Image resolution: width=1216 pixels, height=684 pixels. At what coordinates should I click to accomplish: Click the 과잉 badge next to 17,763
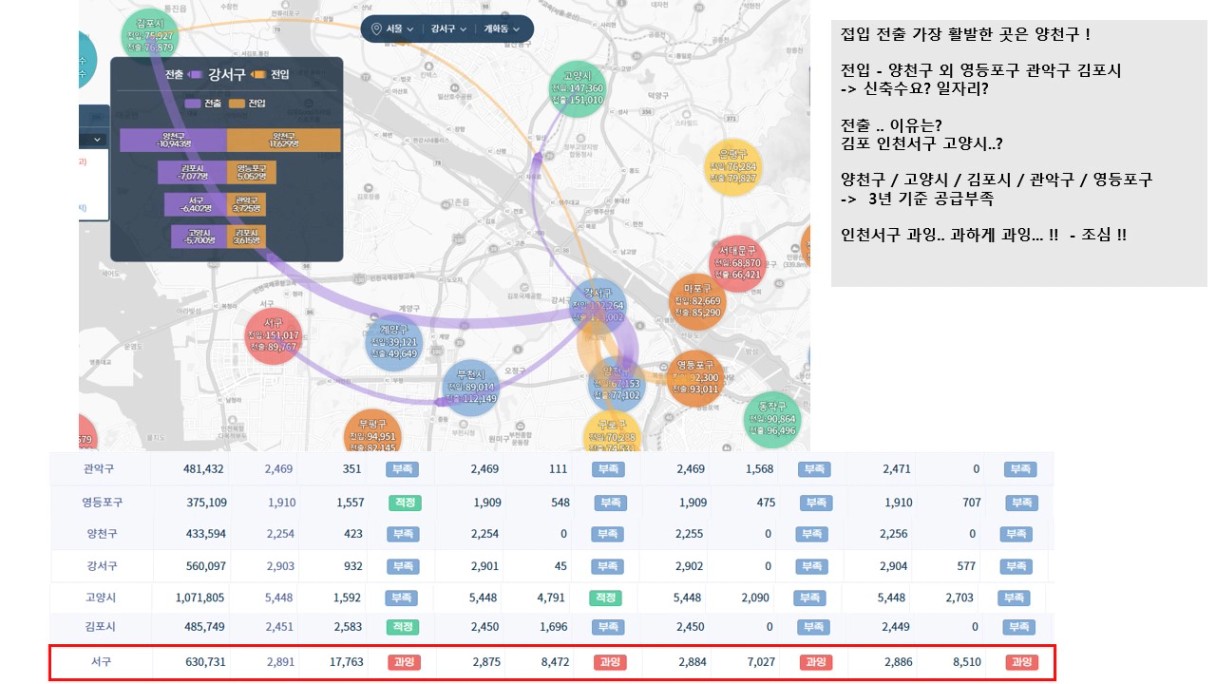[x=404, y=662]
